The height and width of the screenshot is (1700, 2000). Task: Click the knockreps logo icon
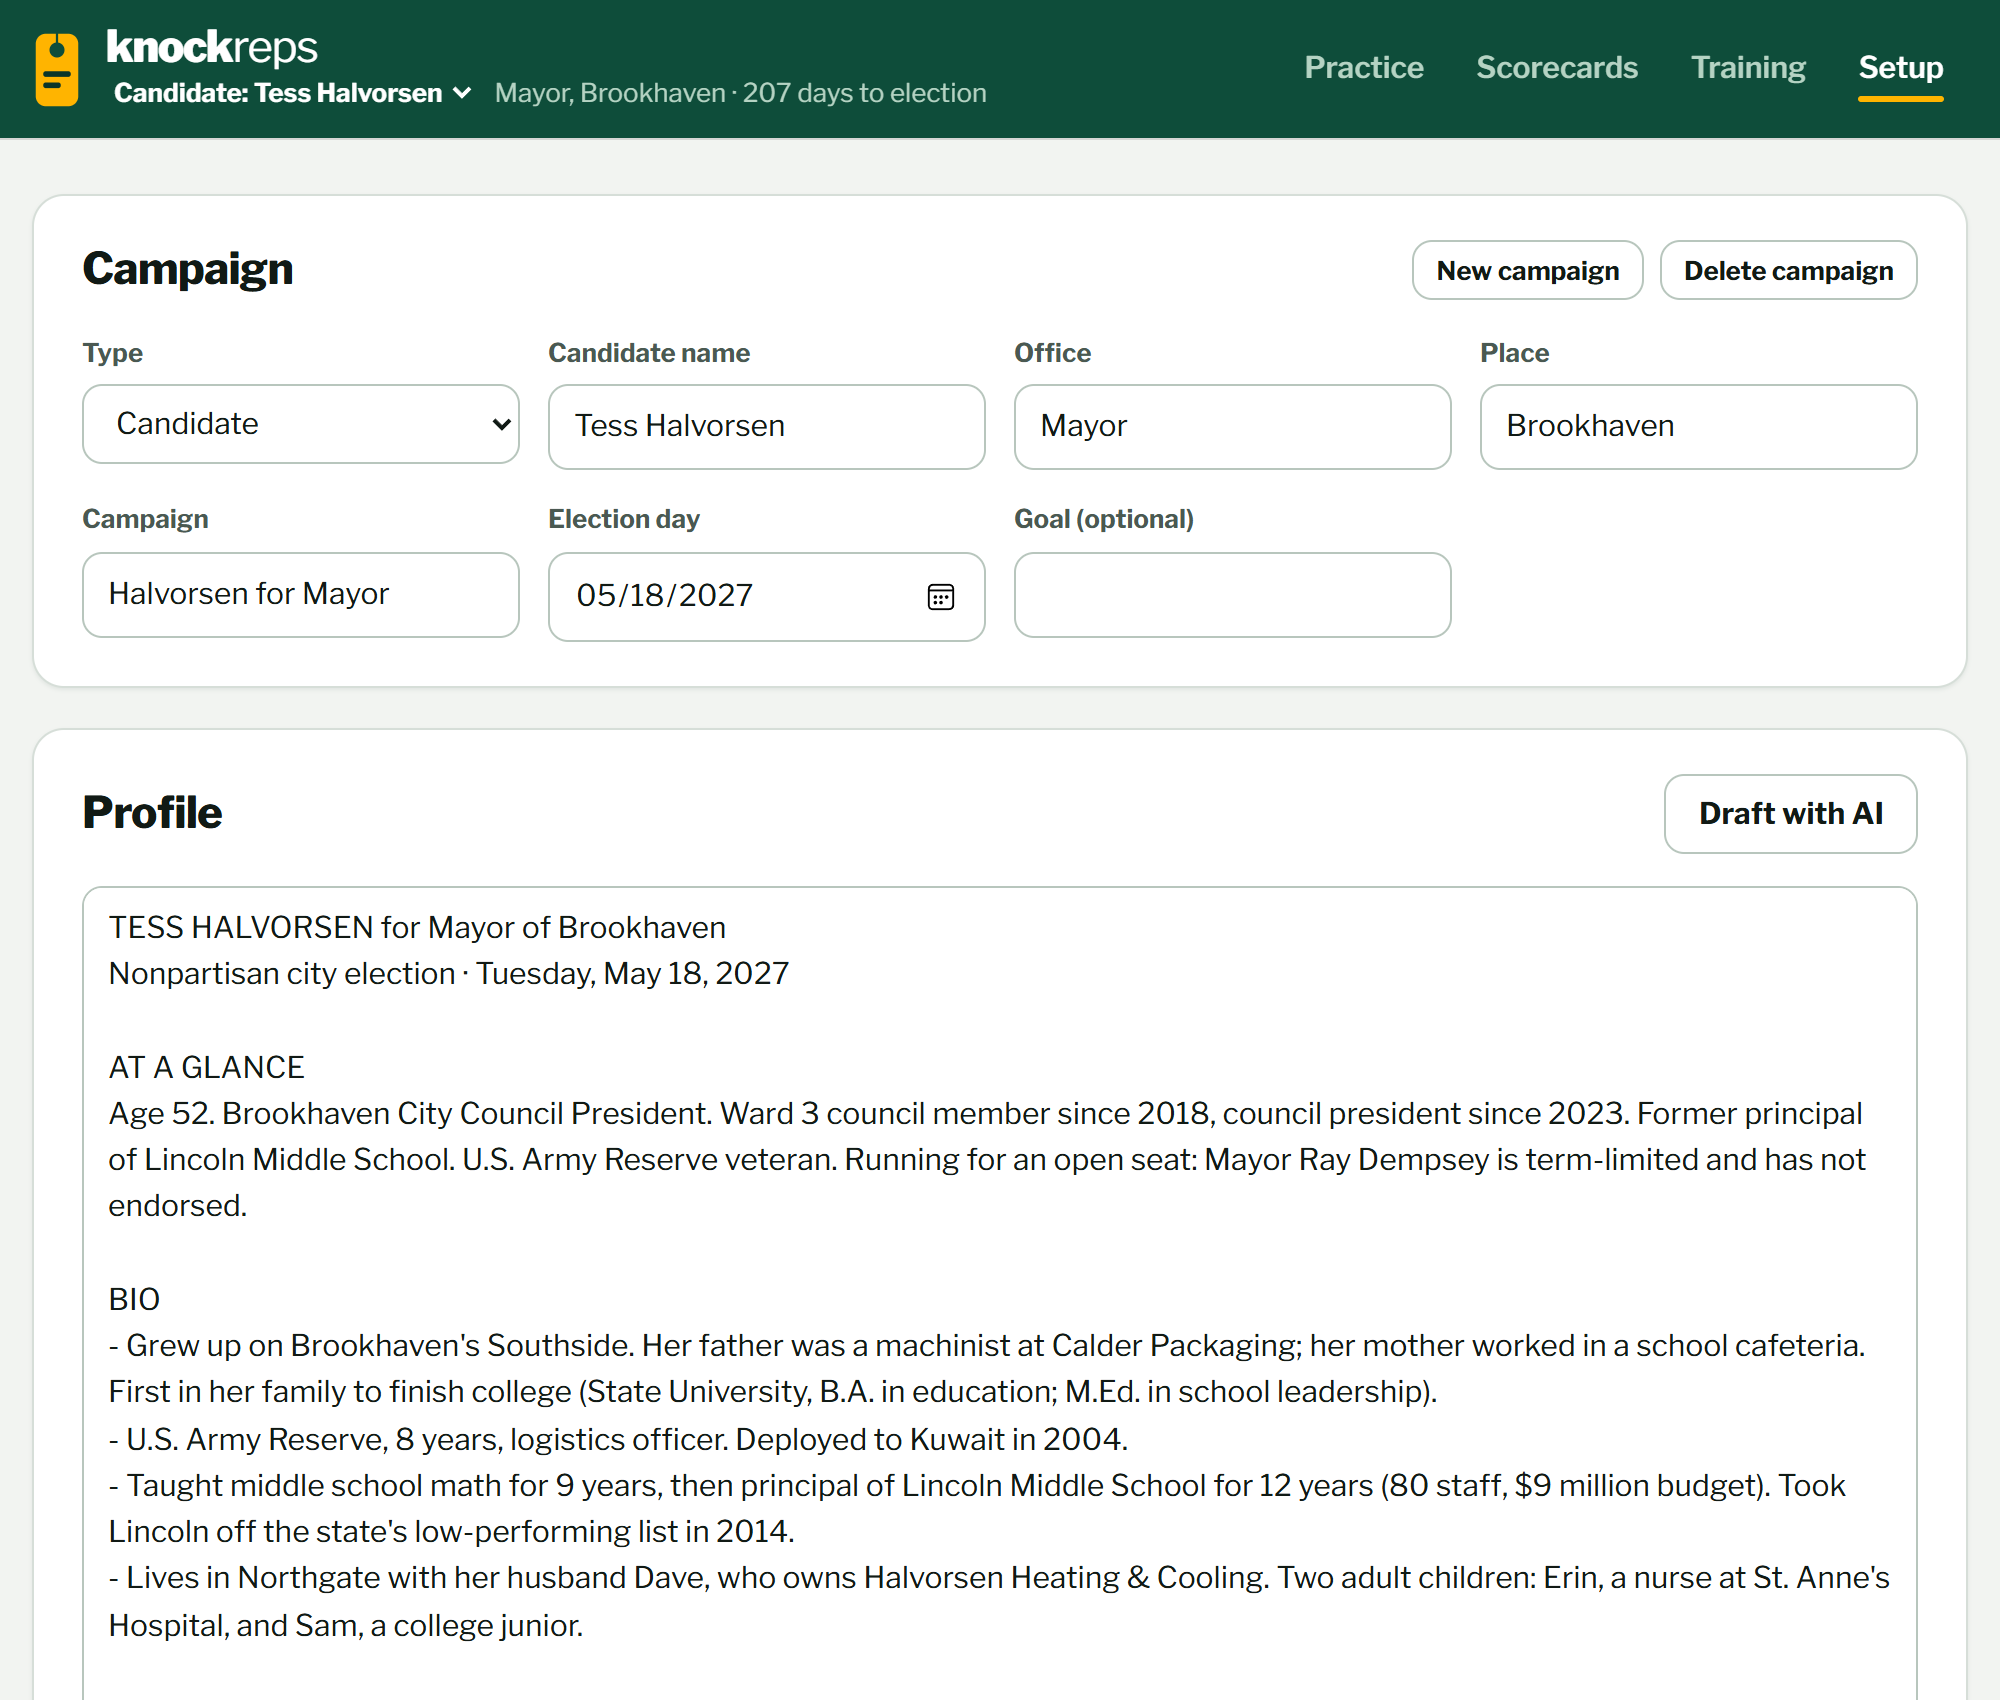coord(57,69)
